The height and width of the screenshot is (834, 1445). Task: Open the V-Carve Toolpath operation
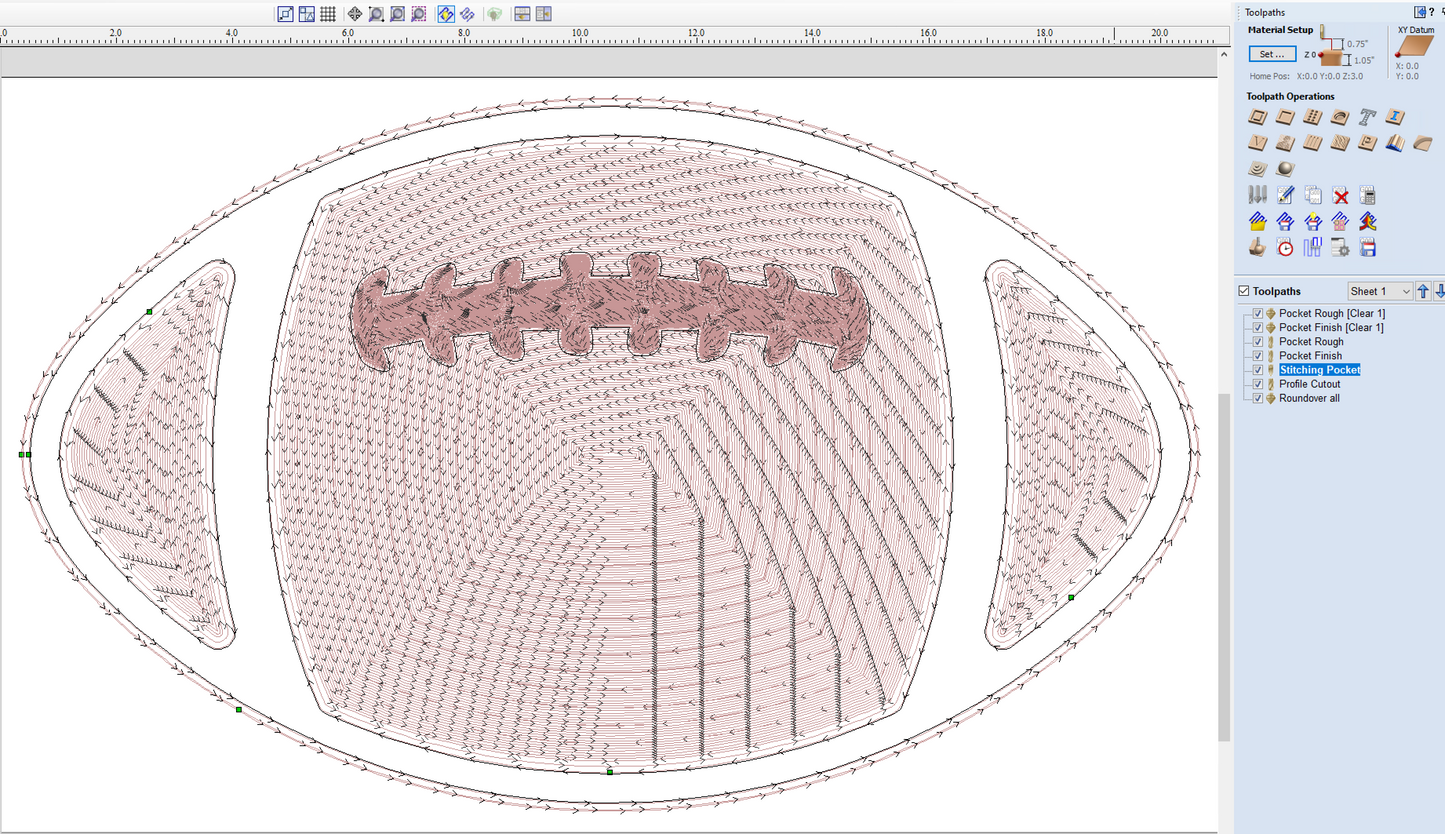pyautogui.click(x=1258, y=144)
